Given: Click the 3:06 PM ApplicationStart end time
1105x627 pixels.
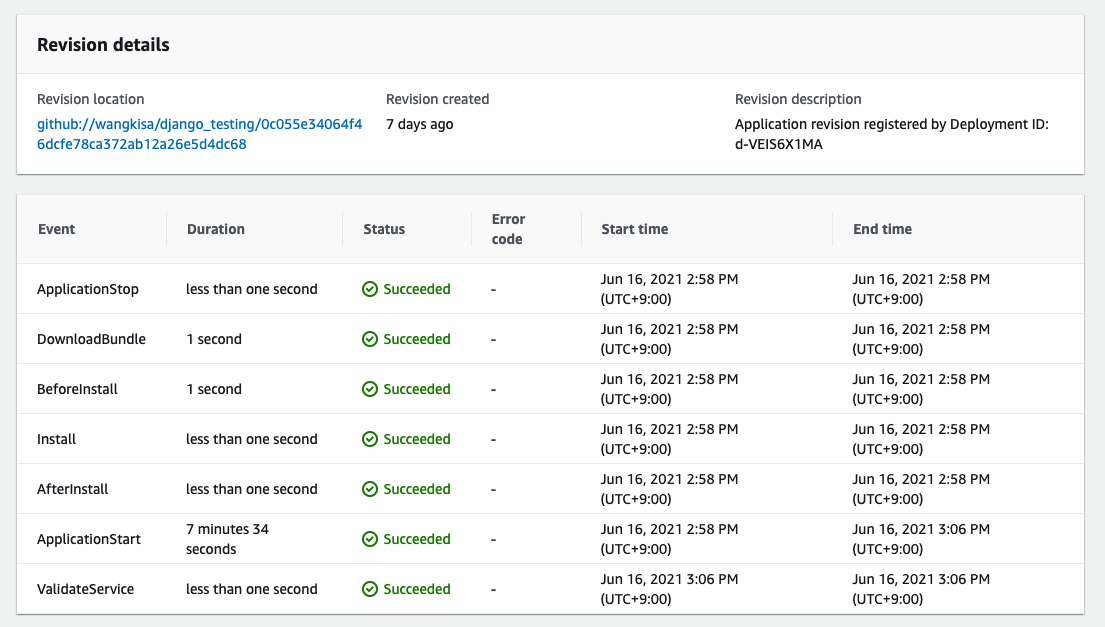Looking at the screenshot, I should (x=921, y=529).
